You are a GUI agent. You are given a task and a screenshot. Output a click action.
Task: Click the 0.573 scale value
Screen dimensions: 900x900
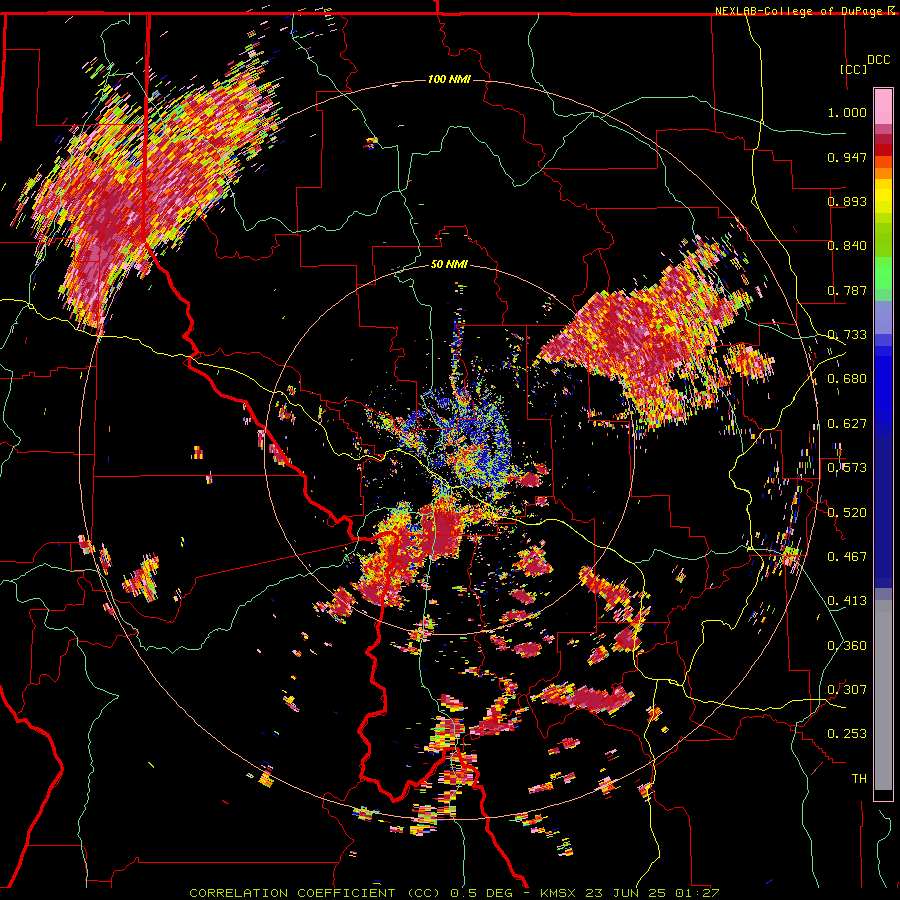click(x=847, y=468)
